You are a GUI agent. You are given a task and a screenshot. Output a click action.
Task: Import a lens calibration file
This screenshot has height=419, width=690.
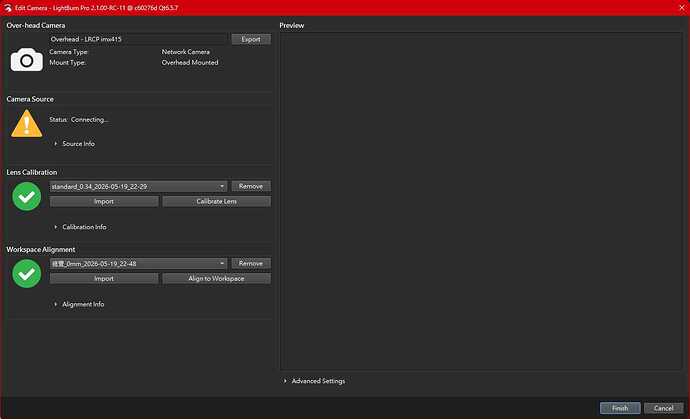104,201
